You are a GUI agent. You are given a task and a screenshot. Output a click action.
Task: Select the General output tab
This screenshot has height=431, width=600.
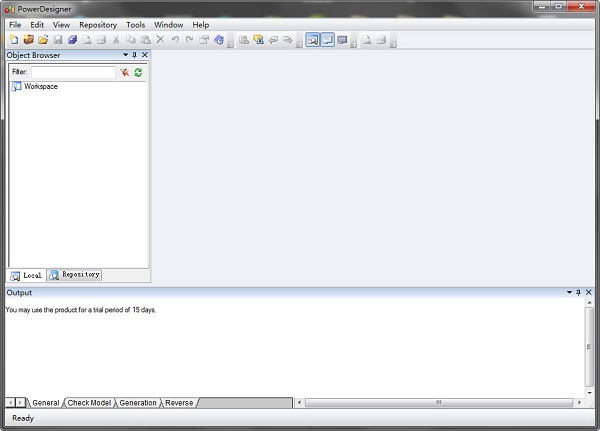[x=46, y=403]
